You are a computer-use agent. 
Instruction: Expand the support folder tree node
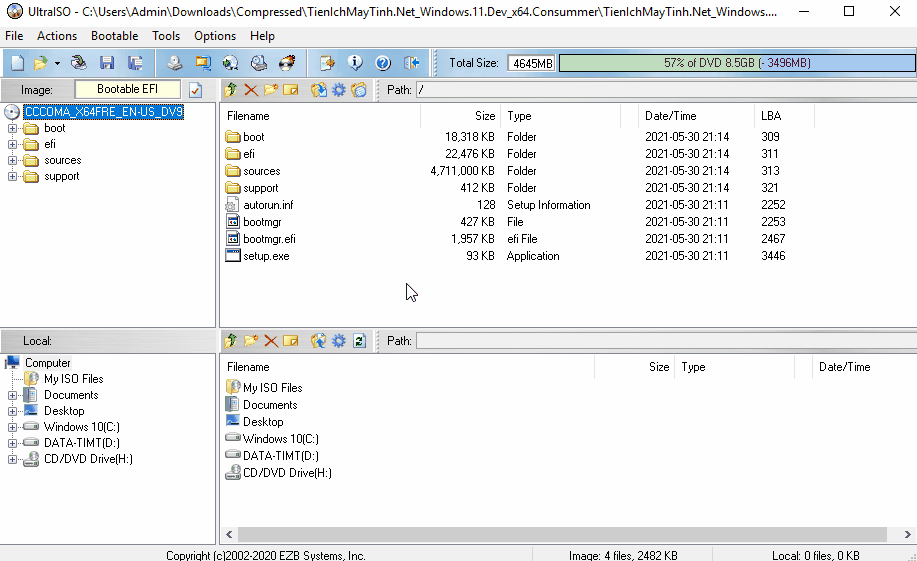[12, 176]
